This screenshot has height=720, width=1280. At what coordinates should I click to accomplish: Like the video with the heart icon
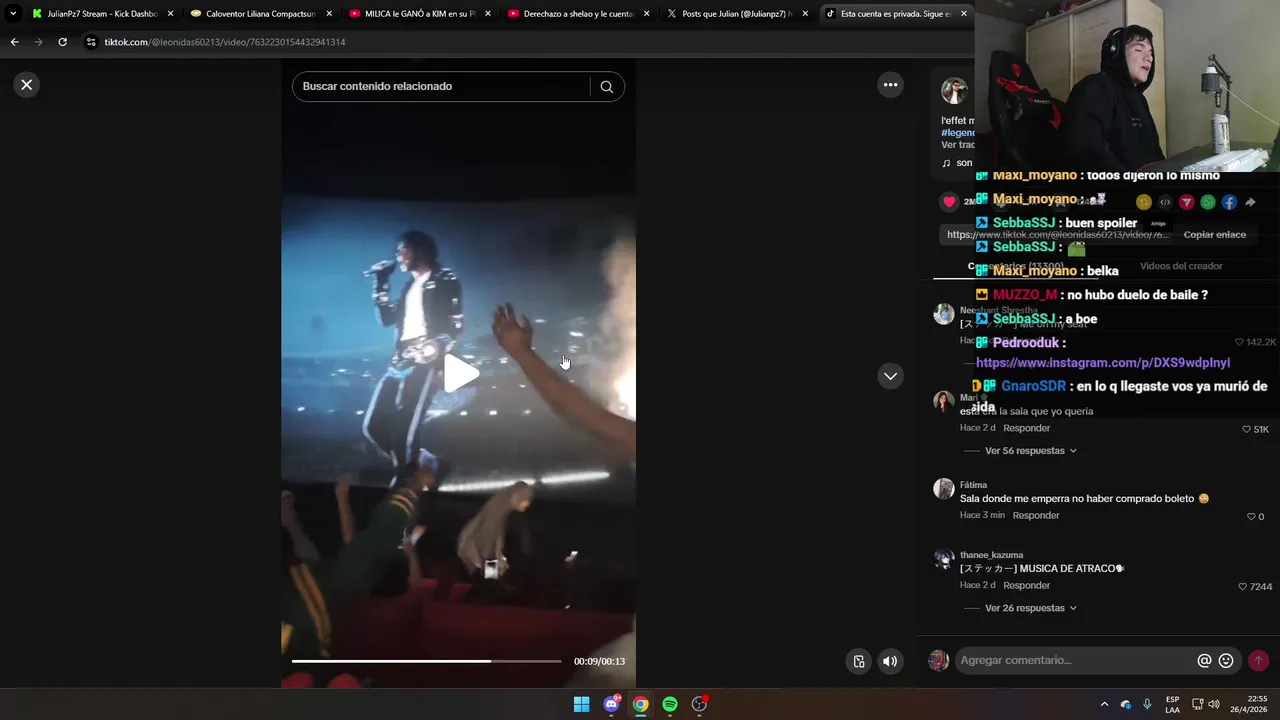(949, 202)
